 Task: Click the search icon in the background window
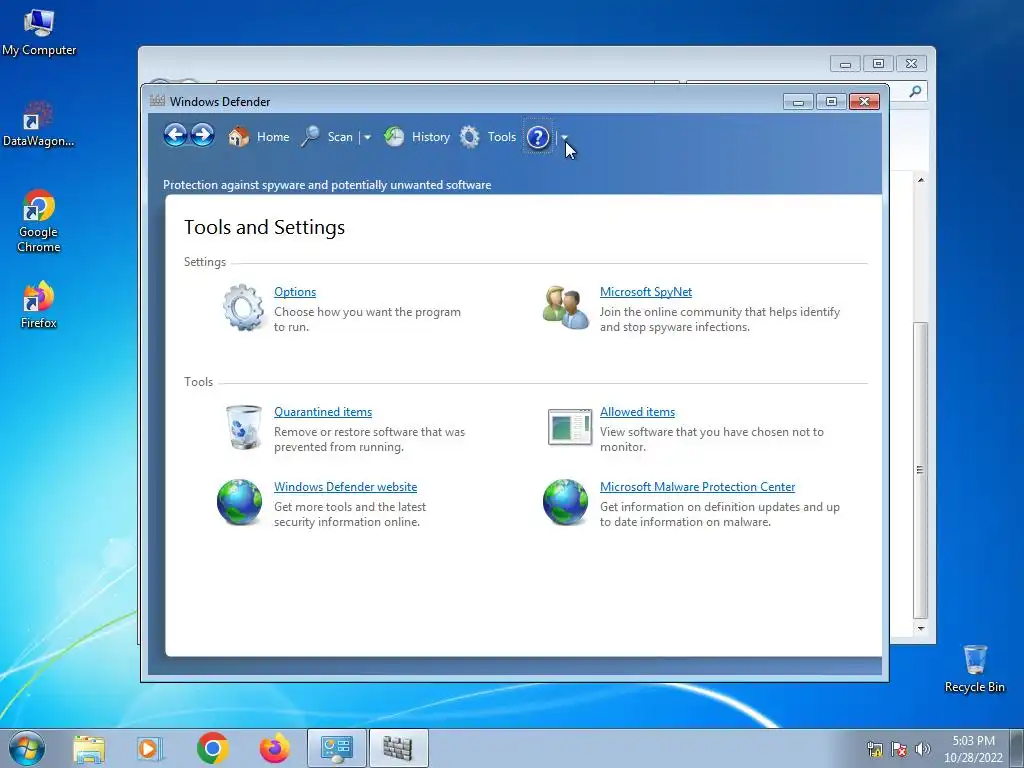916,91
